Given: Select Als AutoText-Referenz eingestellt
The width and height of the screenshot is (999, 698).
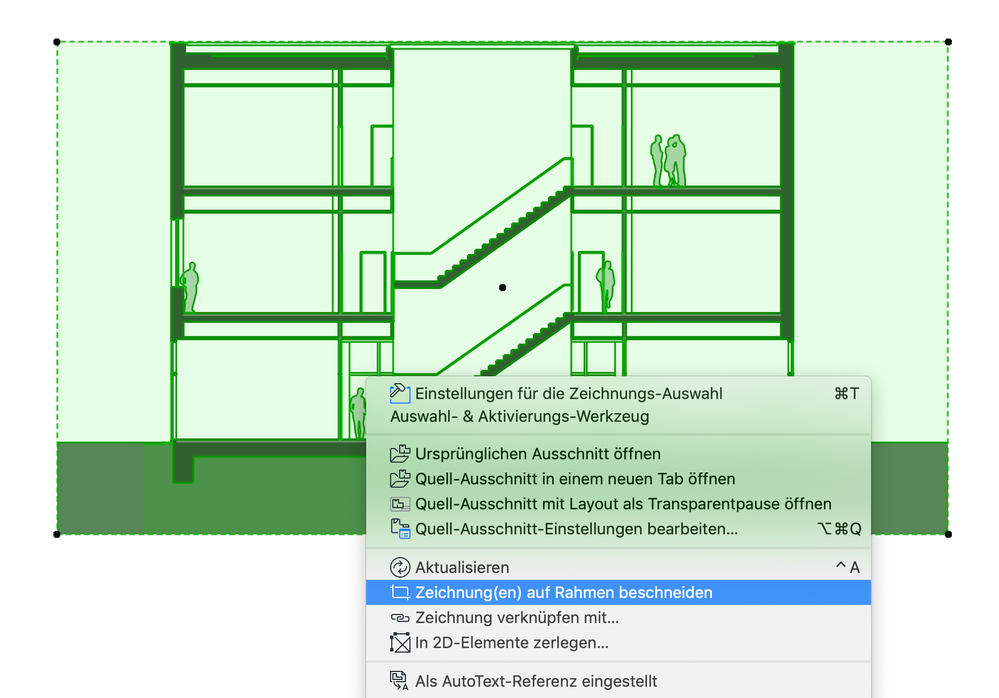Looking at the screenshot, I should (618, 681).
